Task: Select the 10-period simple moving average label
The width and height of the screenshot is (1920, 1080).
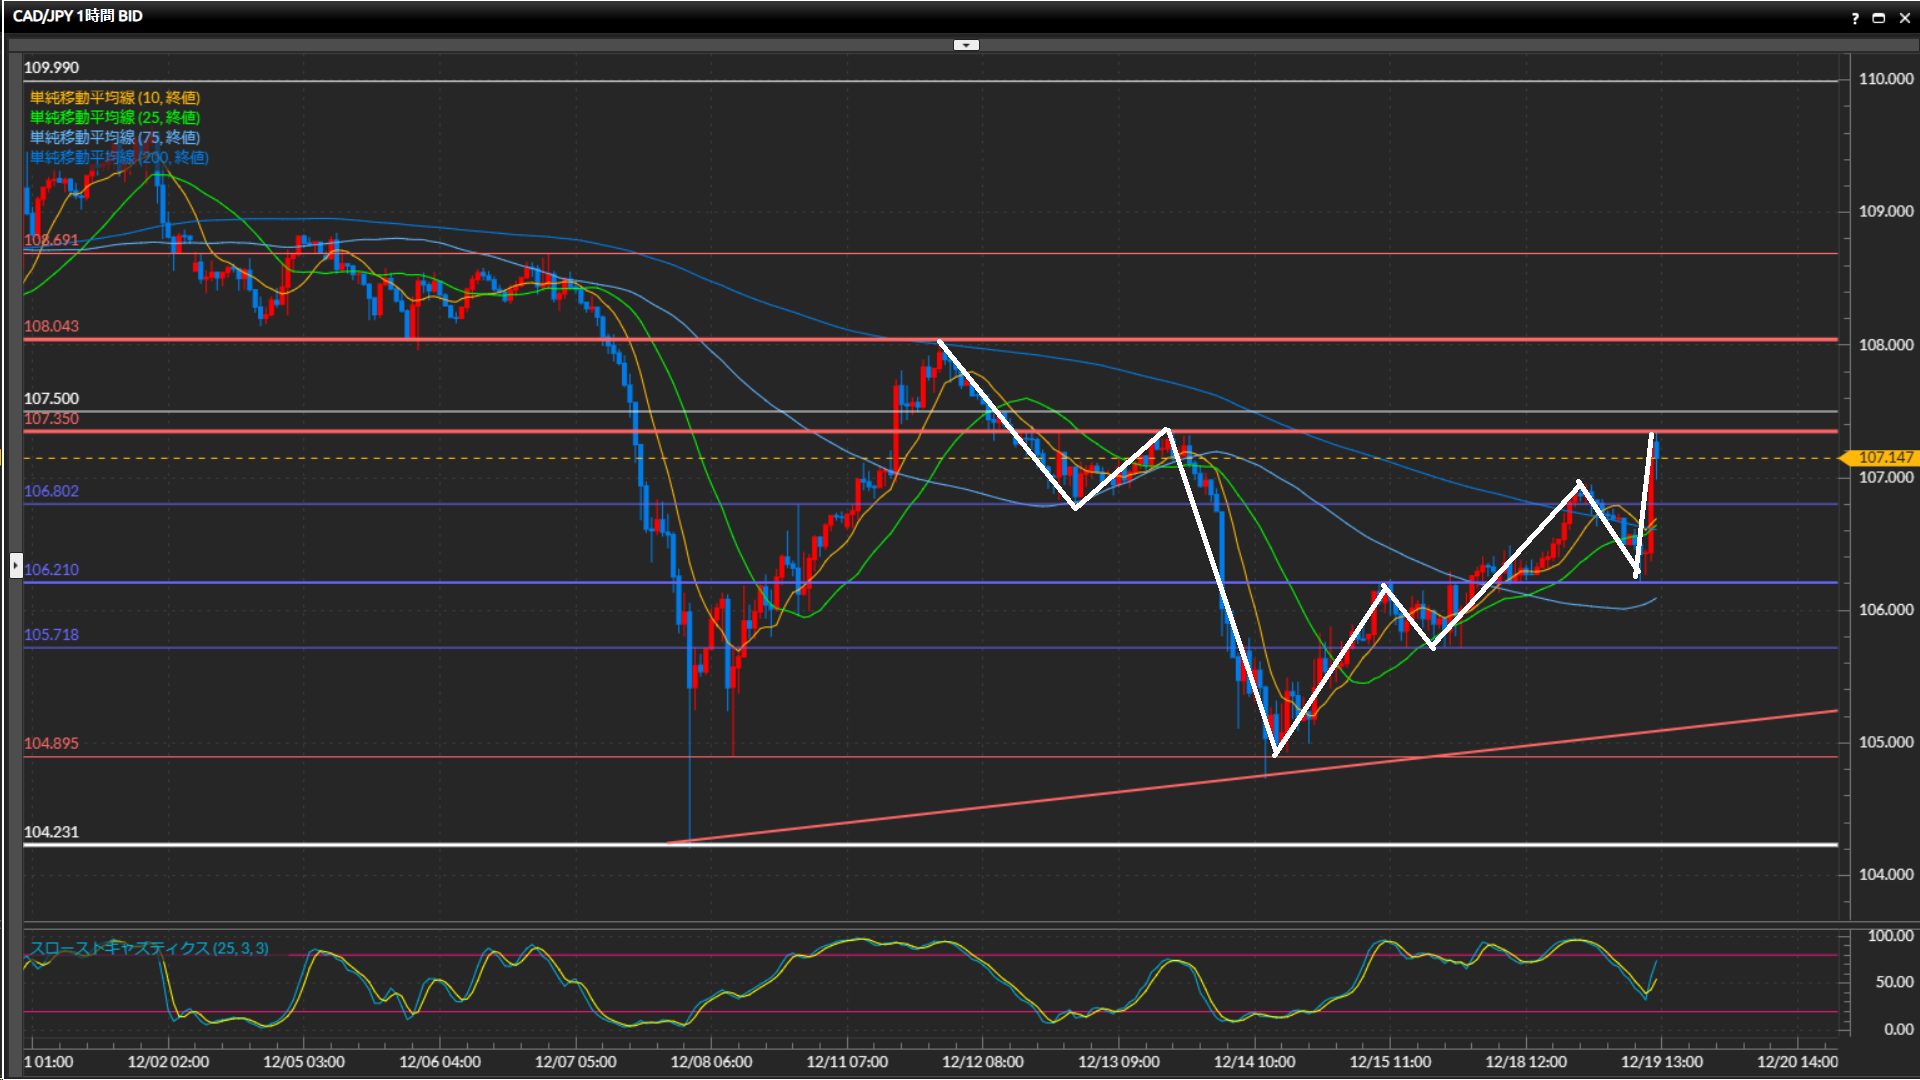Action: [x=115, y=97]
